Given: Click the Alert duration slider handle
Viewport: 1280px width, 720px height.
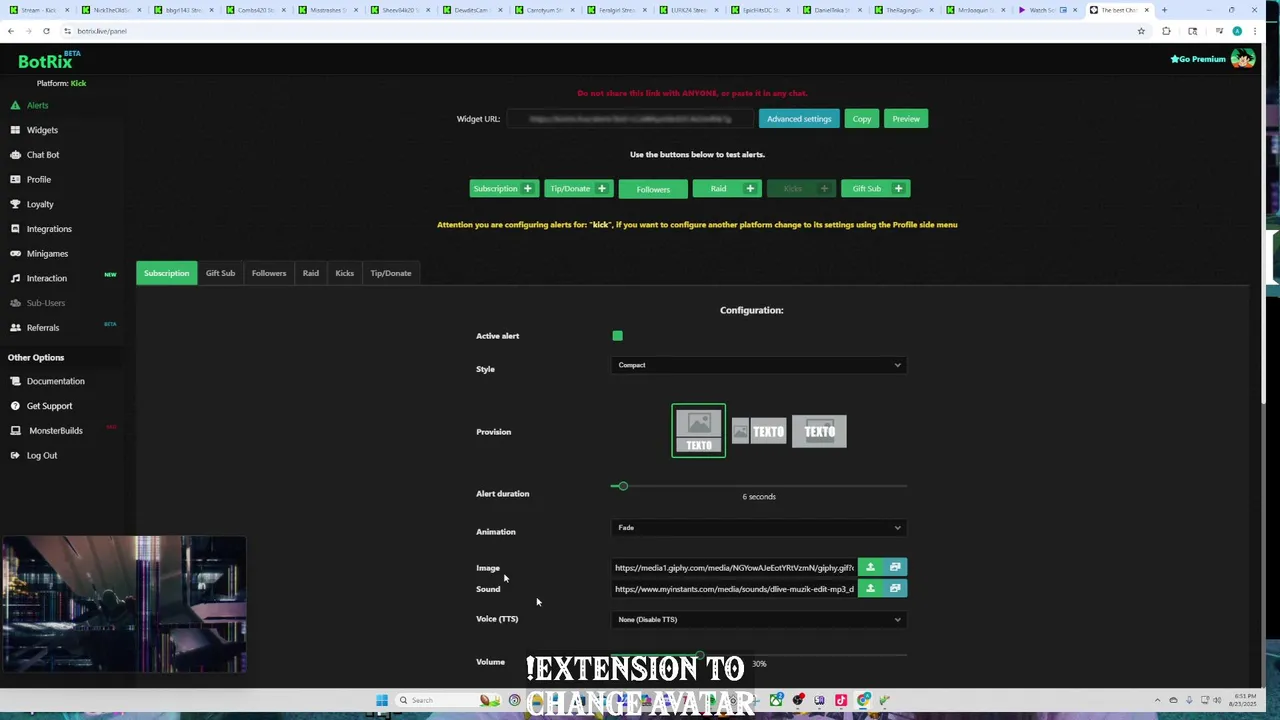Looking at the screenshot, I should click(x=622, y=486).
